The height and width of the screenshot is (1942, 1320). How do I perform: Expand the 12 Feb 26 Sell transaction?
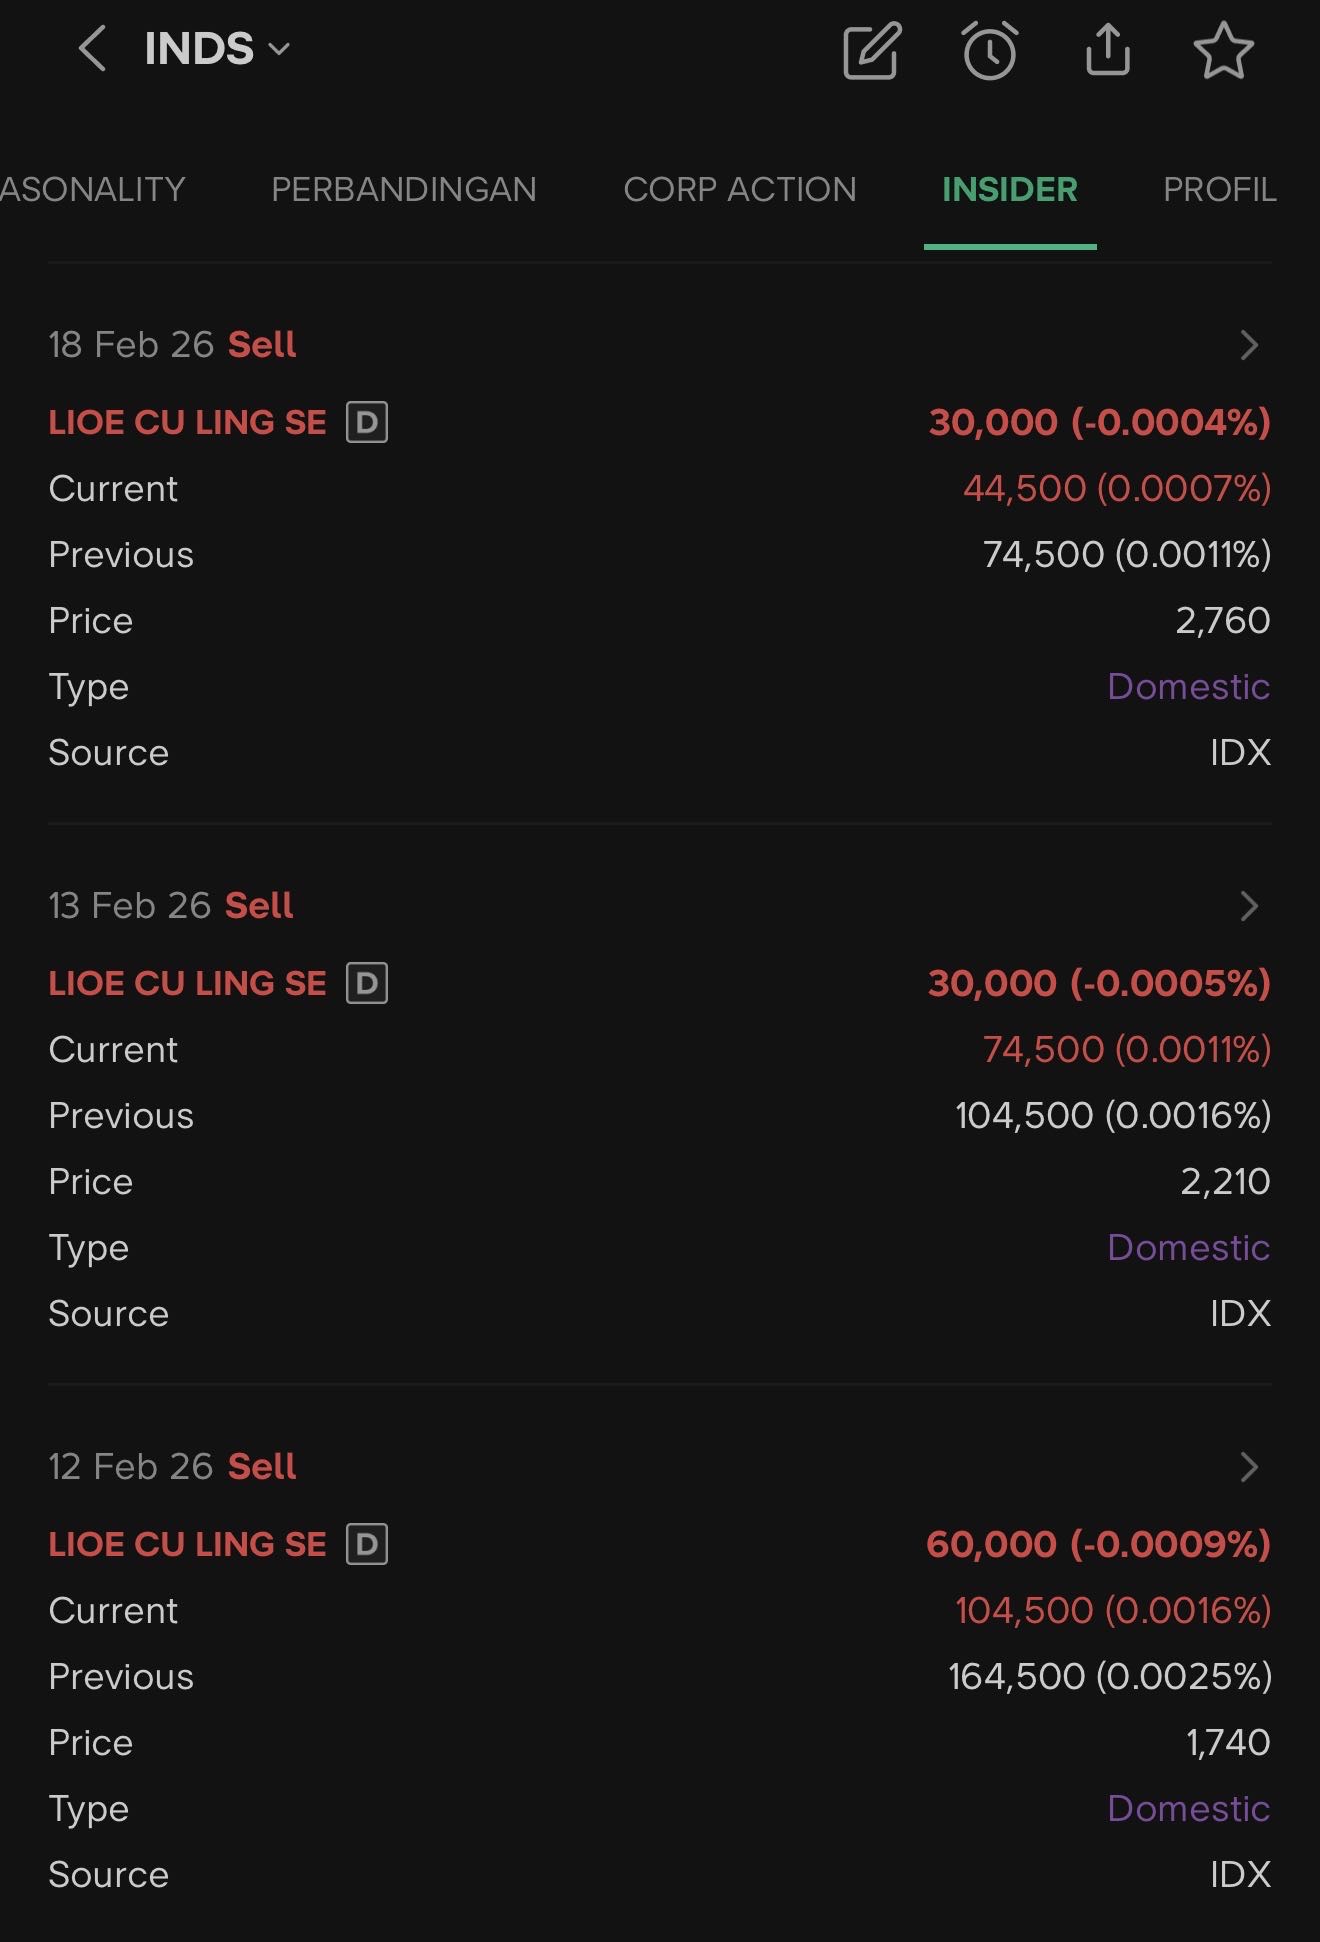pos(1248,1467)
